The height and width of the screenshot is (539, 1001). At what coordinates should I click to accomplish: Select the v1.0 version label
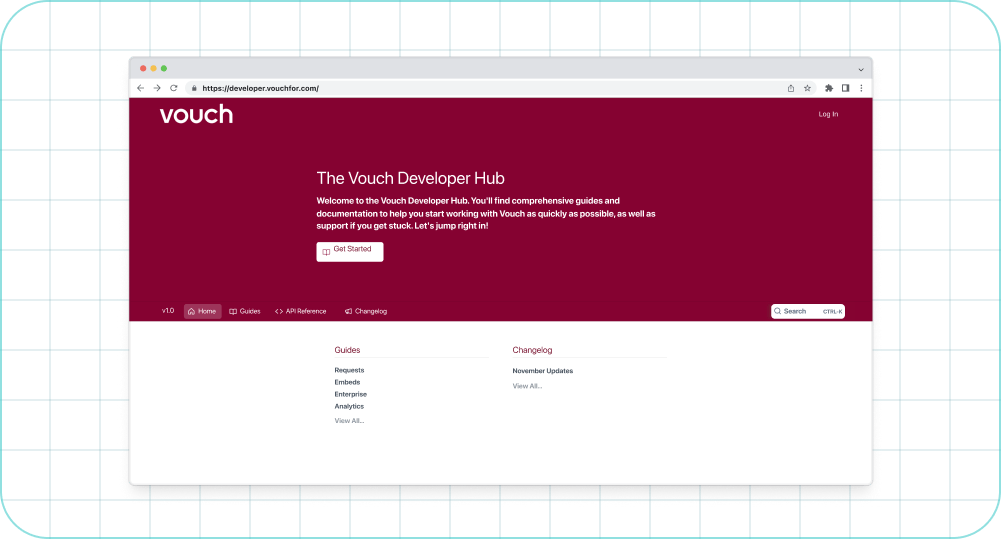coord(168,311)
